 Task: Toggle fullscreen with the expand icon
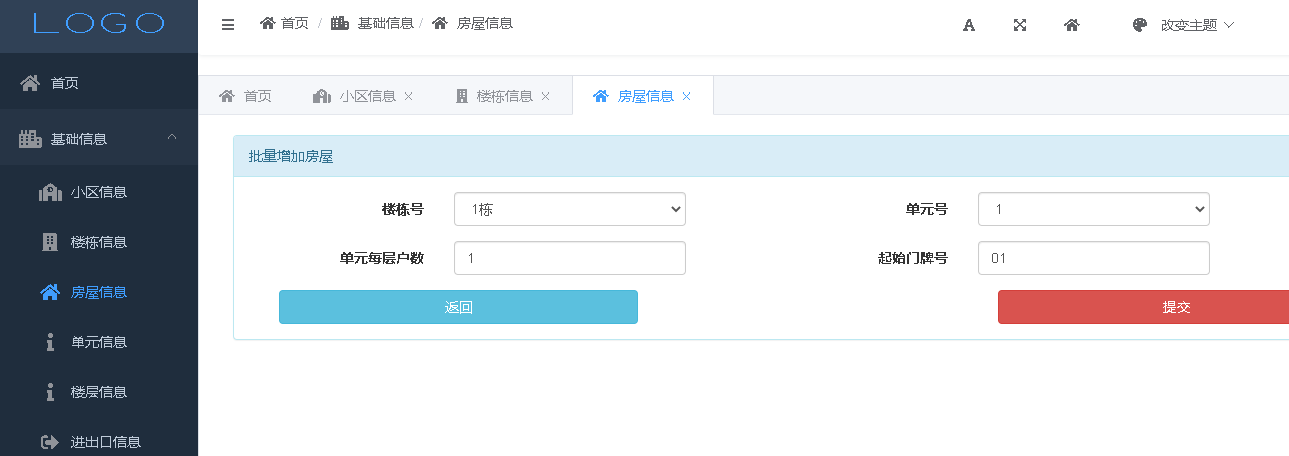pos(1020,25)
